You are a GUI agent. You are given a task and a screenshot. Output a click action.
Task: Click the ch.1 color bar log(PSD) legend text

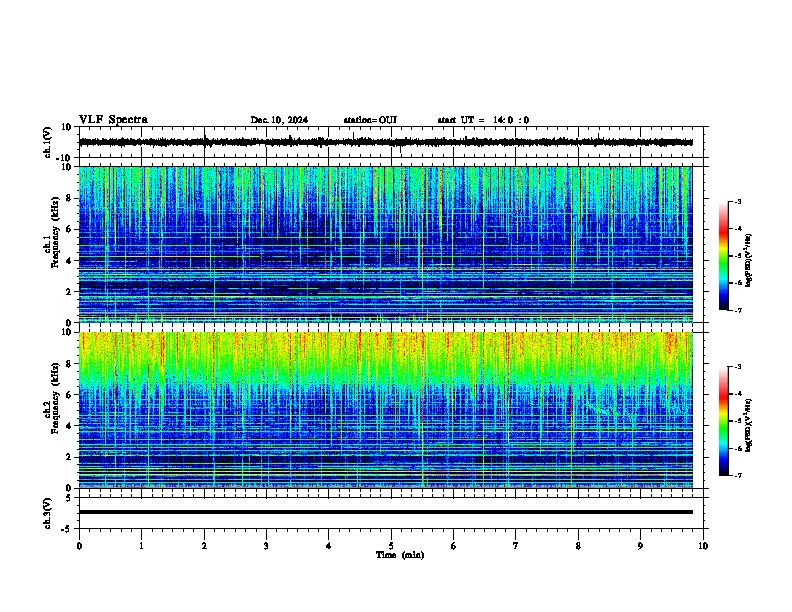pyautogui.click(x=749, y=261)
